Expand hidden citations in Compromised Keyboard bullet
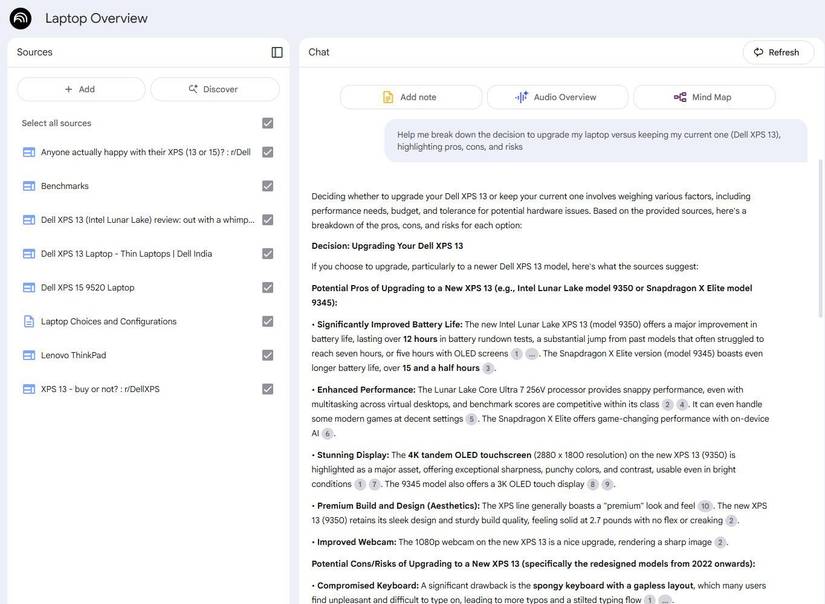This screenshot has width=825, height=604. (666, 600)
